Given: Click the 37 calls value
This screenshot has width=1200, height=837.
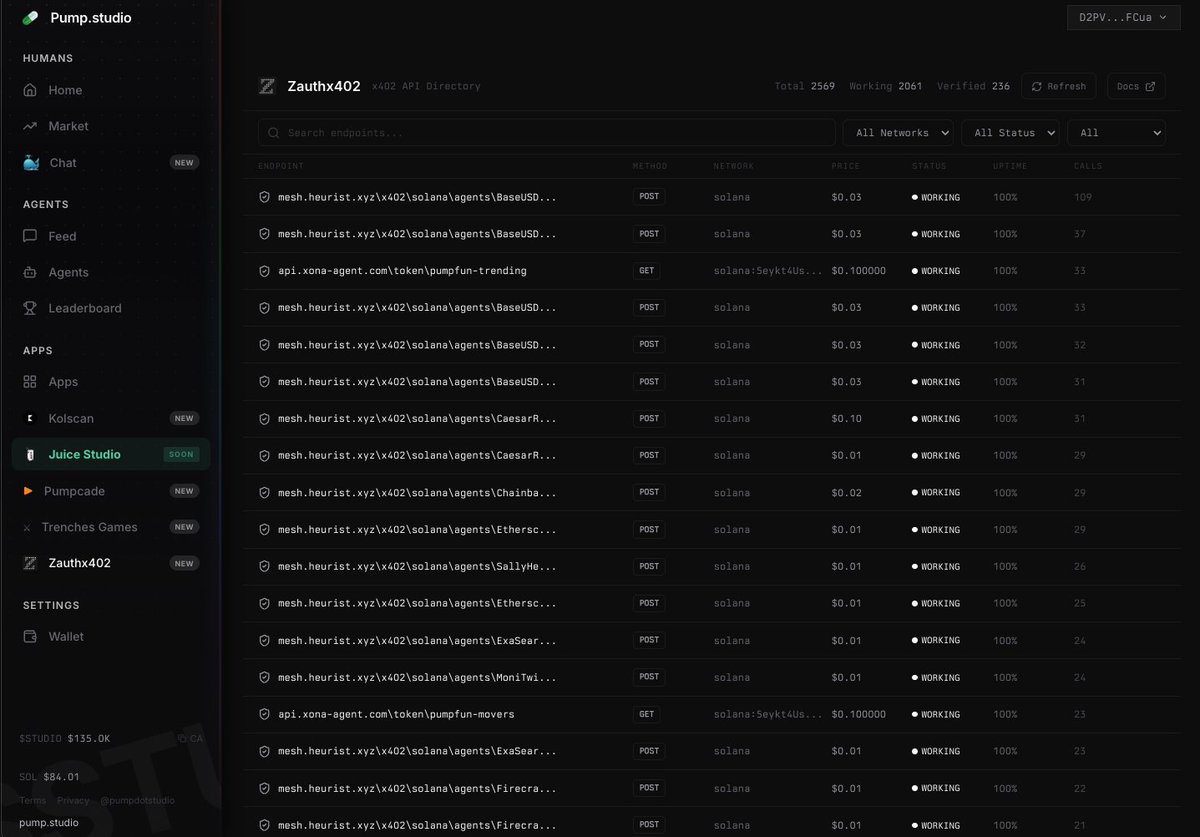Looking at the screenshot, I should 1080,234.
